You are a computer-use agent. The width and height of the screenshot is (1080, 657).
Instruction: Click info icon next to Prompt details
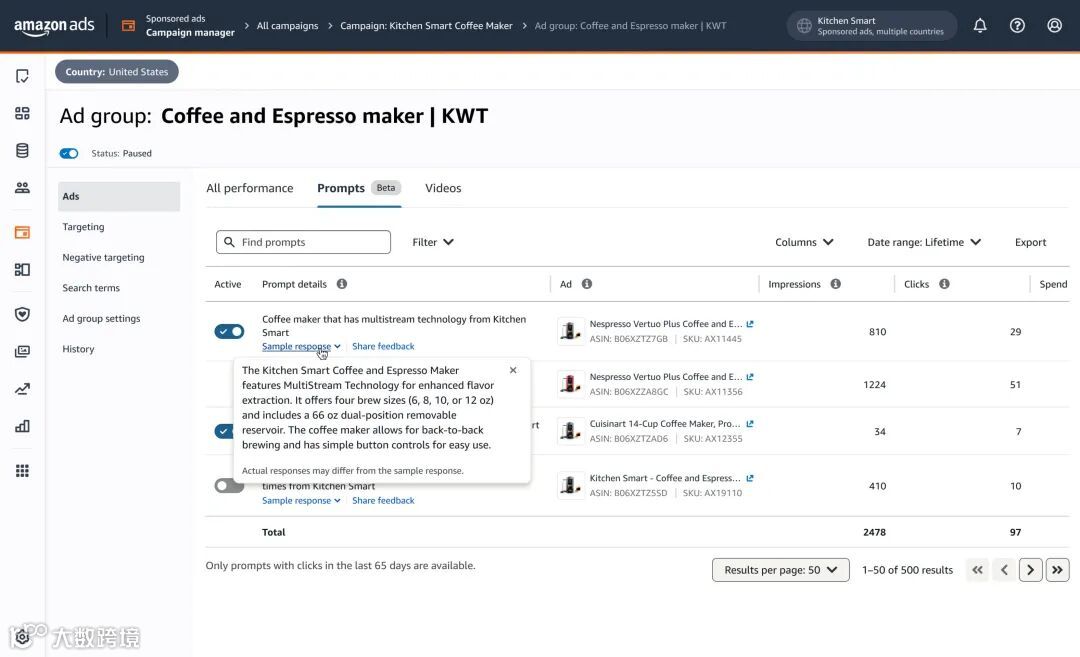pos(342,284)
